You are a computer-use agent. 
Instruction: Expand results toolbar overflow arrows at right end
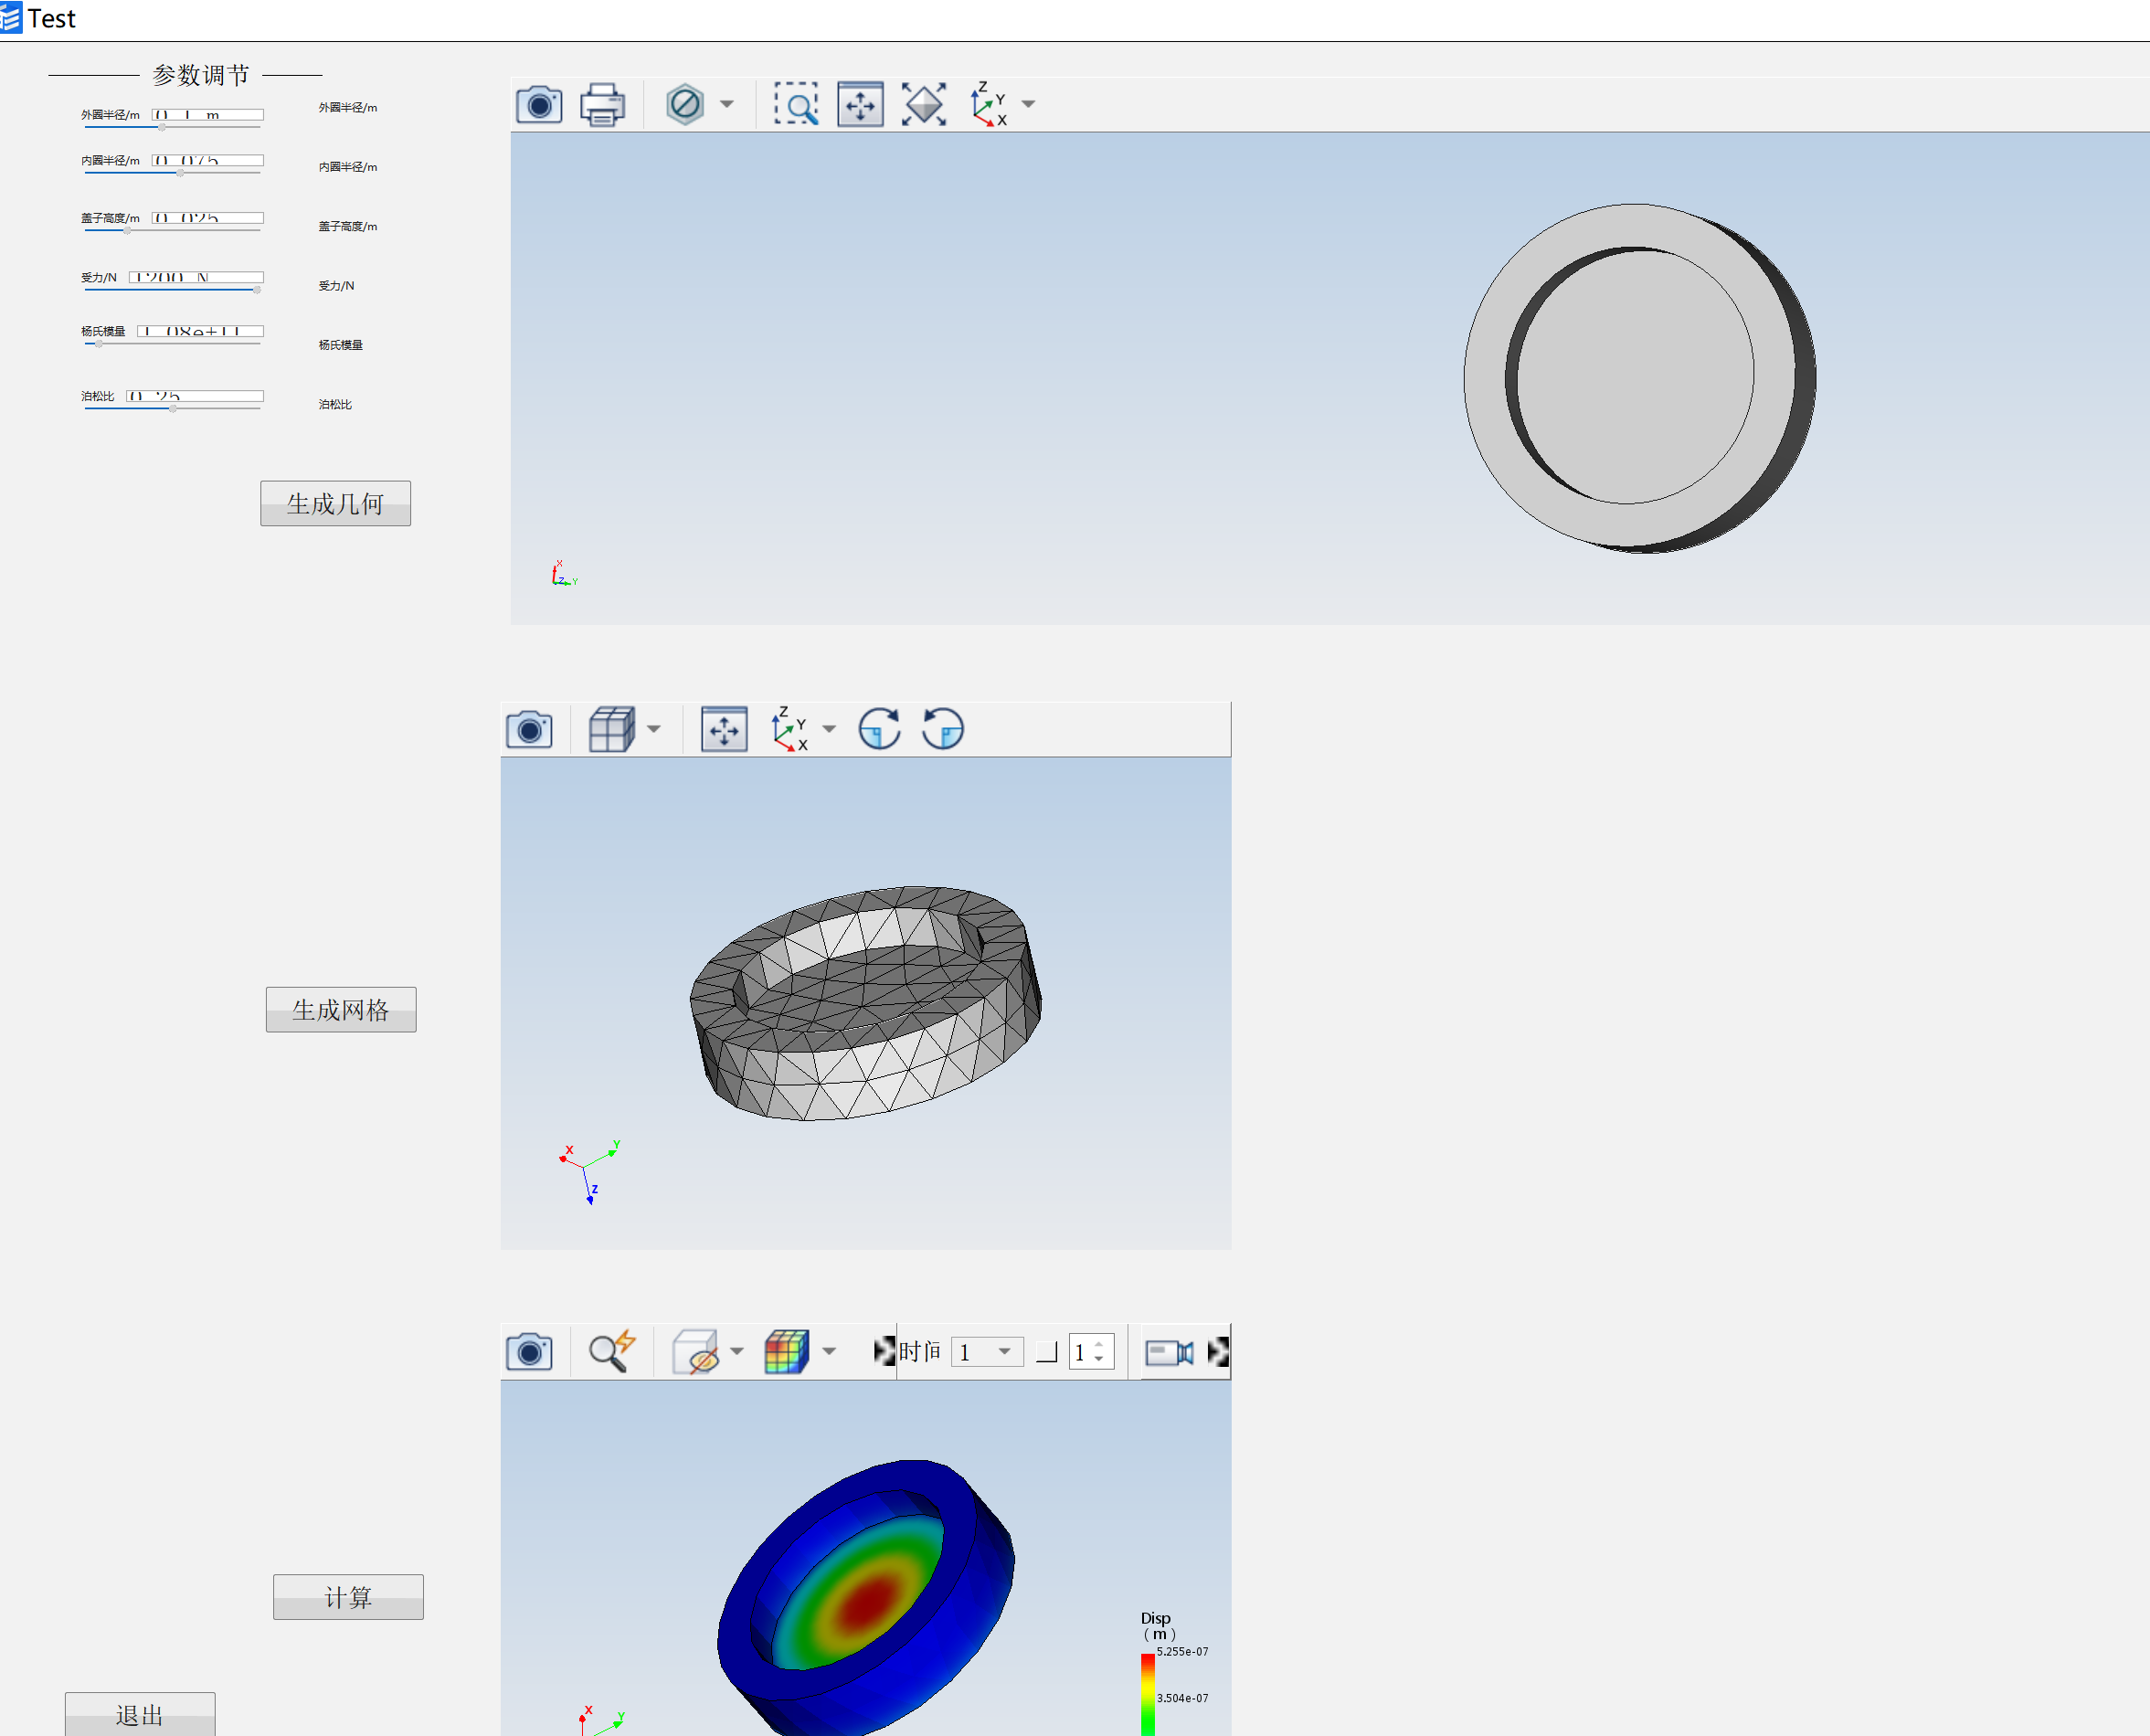(x=1219, y=1352)
